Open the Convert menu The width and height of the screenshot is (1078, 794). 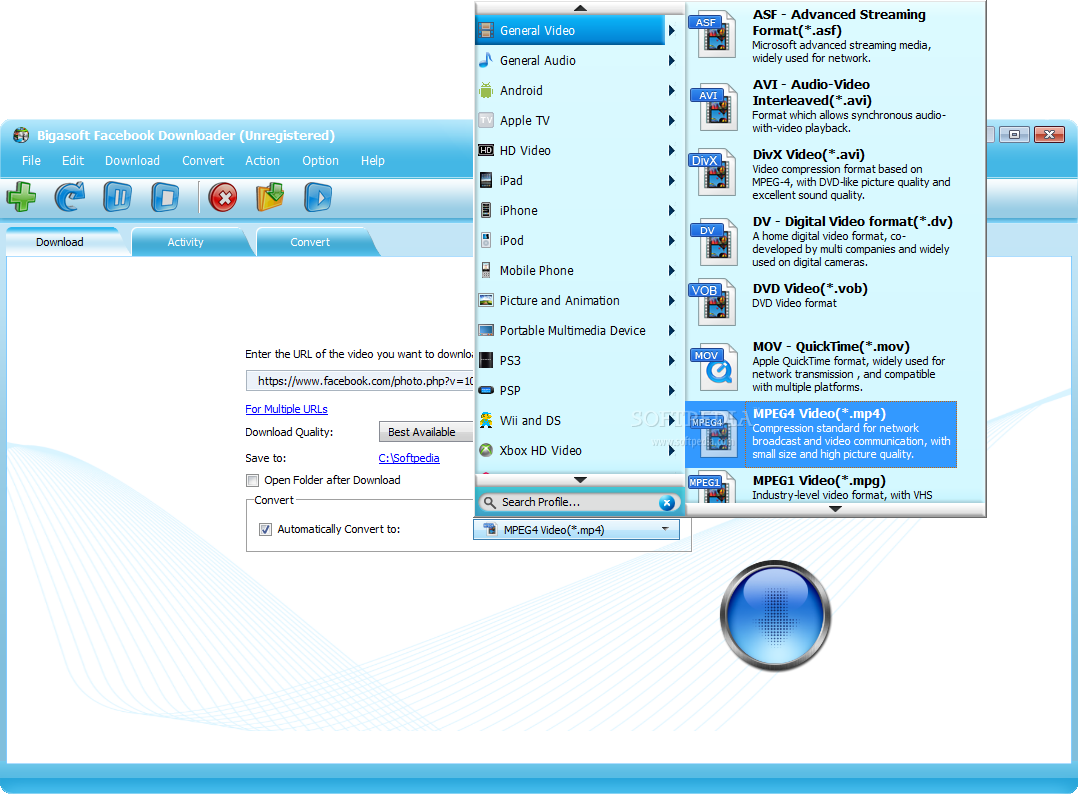click(203, 160)
